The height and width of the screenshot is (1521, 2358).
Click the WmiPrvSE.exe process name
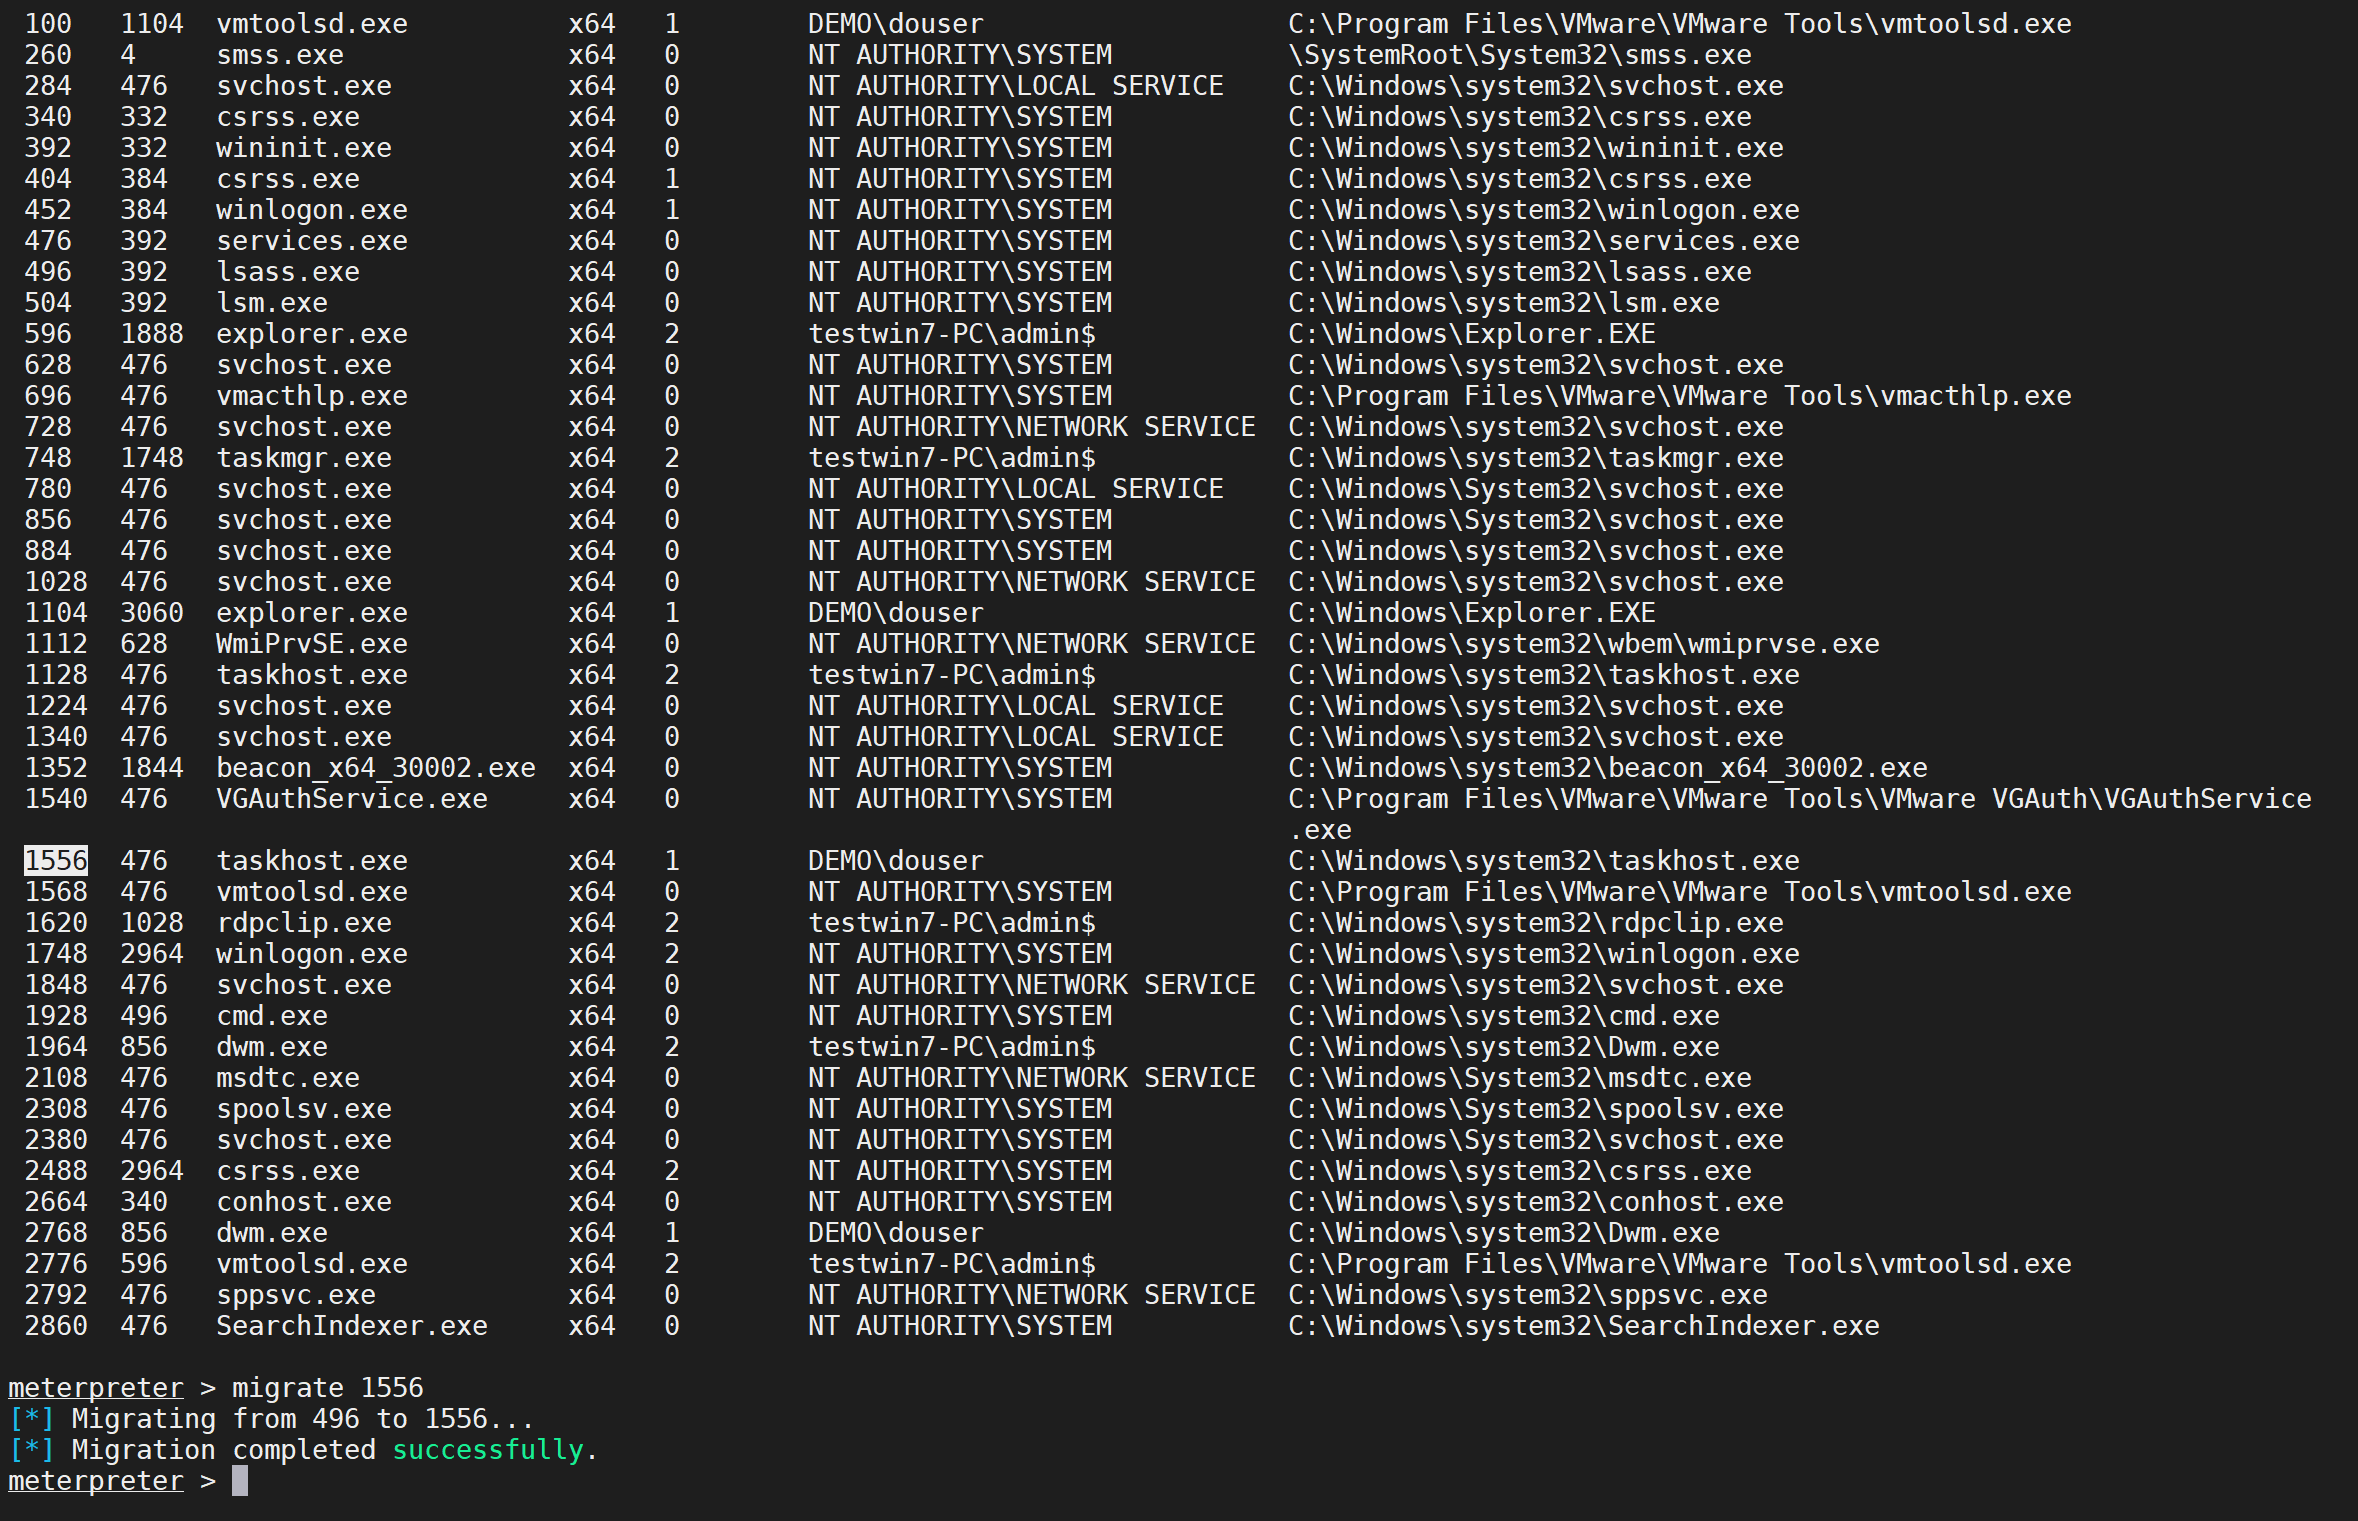pos(312,644)
